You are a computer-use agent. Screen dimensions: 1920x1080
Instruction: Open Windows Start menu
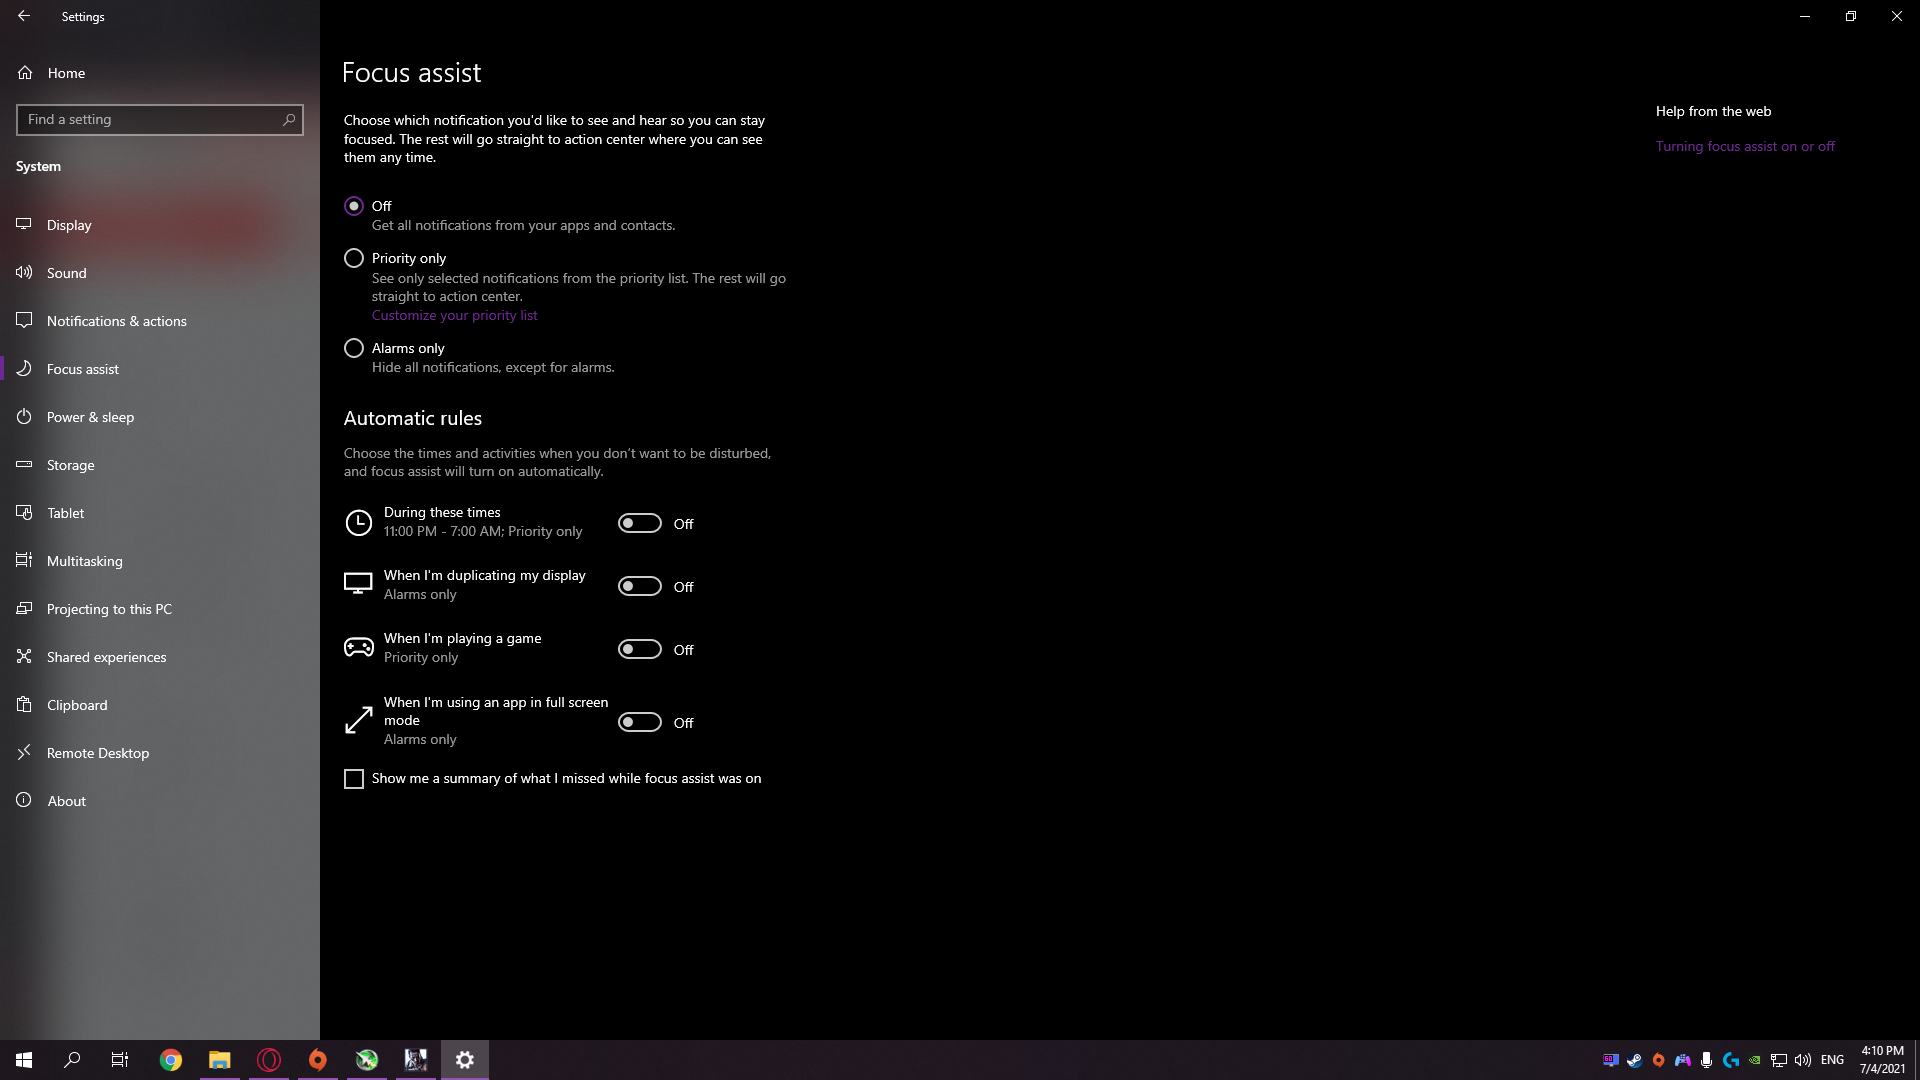click(x=24, y=1060)
